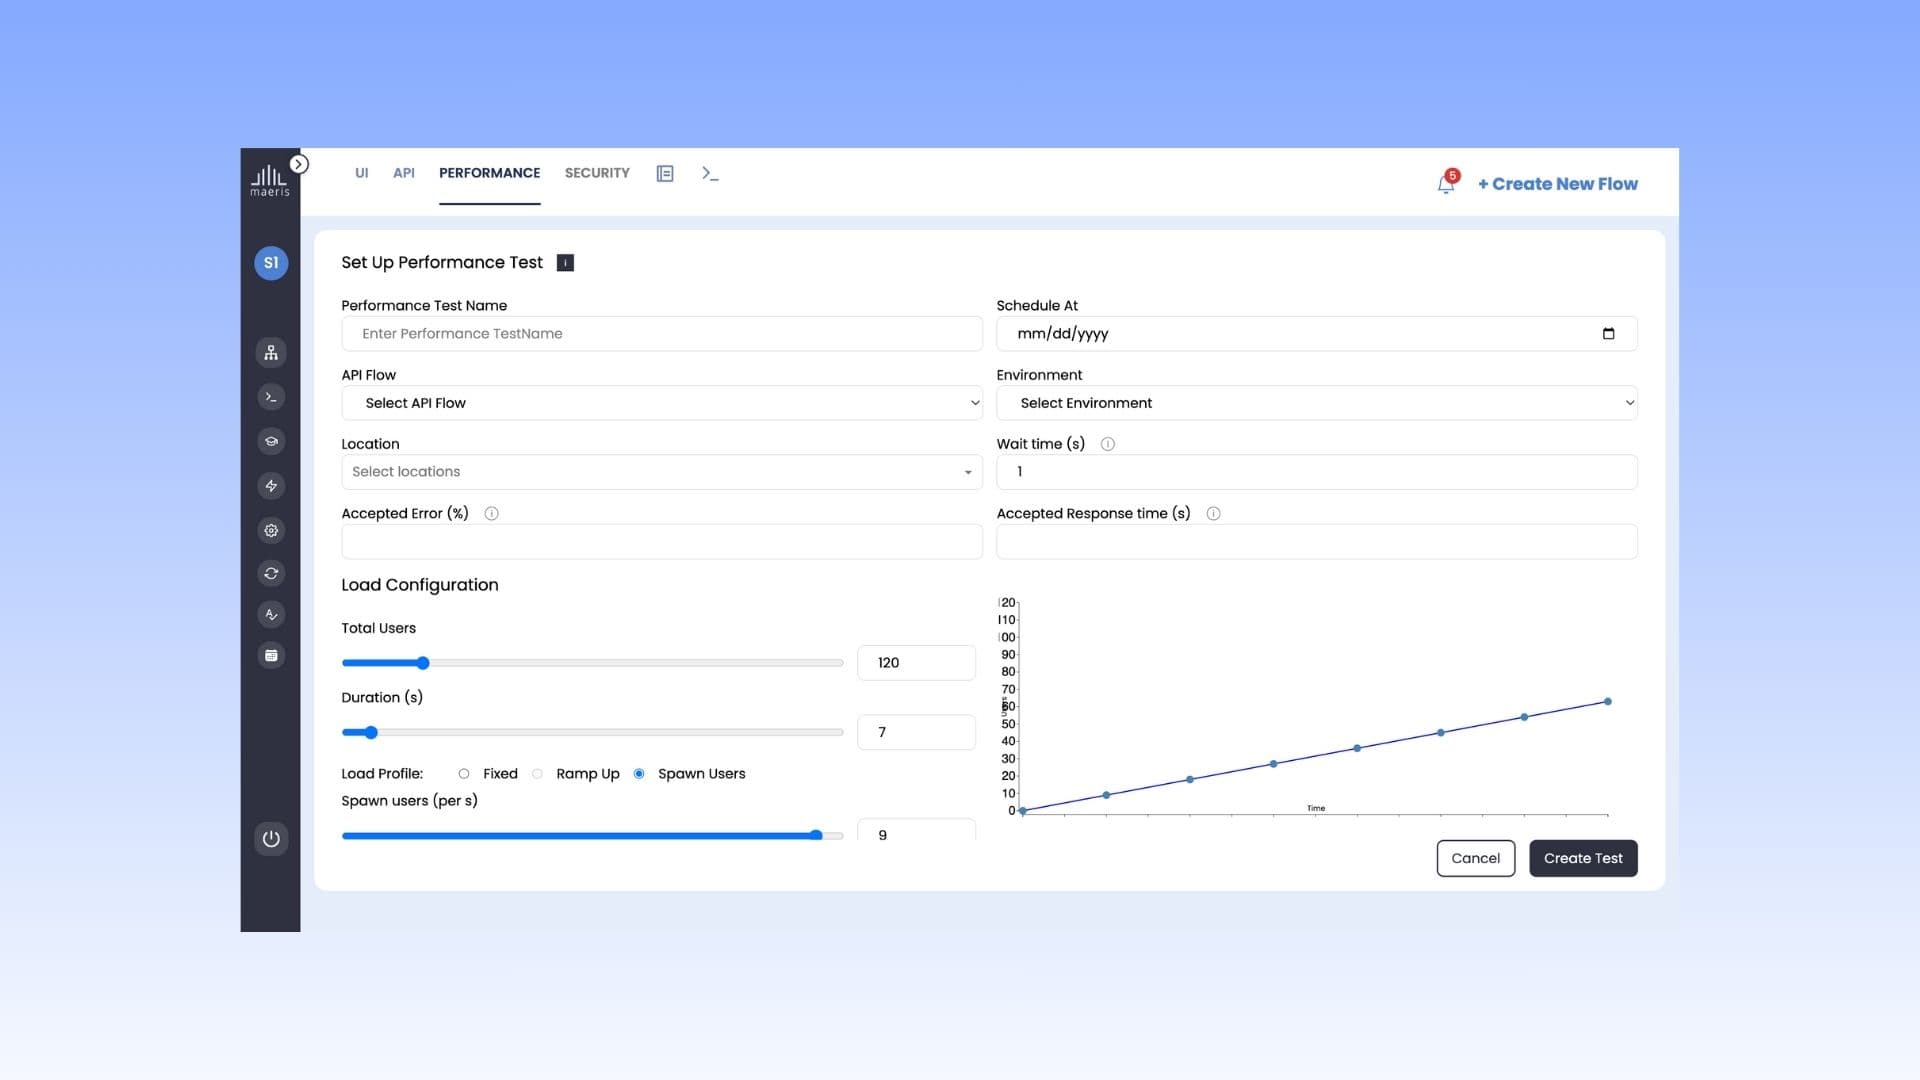Viewport: 1920px width, 1080px height.
Task: Open Settings via the gear icon
Action: pos(271,530)
